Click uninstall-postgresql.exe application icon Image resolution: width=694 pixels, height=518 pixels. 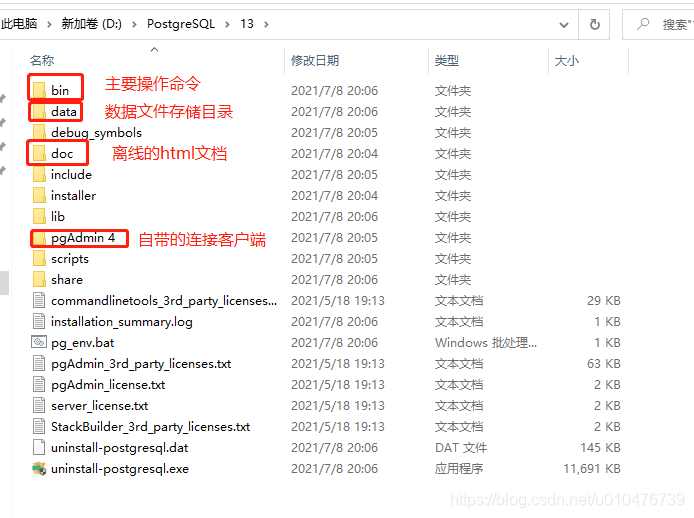pyautogui.click(x=39, y=468)
